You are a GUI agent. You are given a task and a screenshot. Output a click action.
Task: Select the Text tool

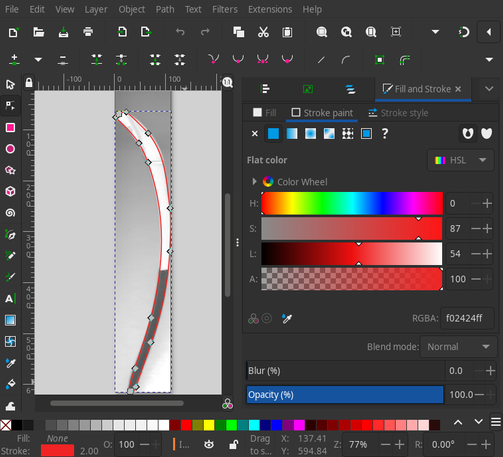point(10,298)
